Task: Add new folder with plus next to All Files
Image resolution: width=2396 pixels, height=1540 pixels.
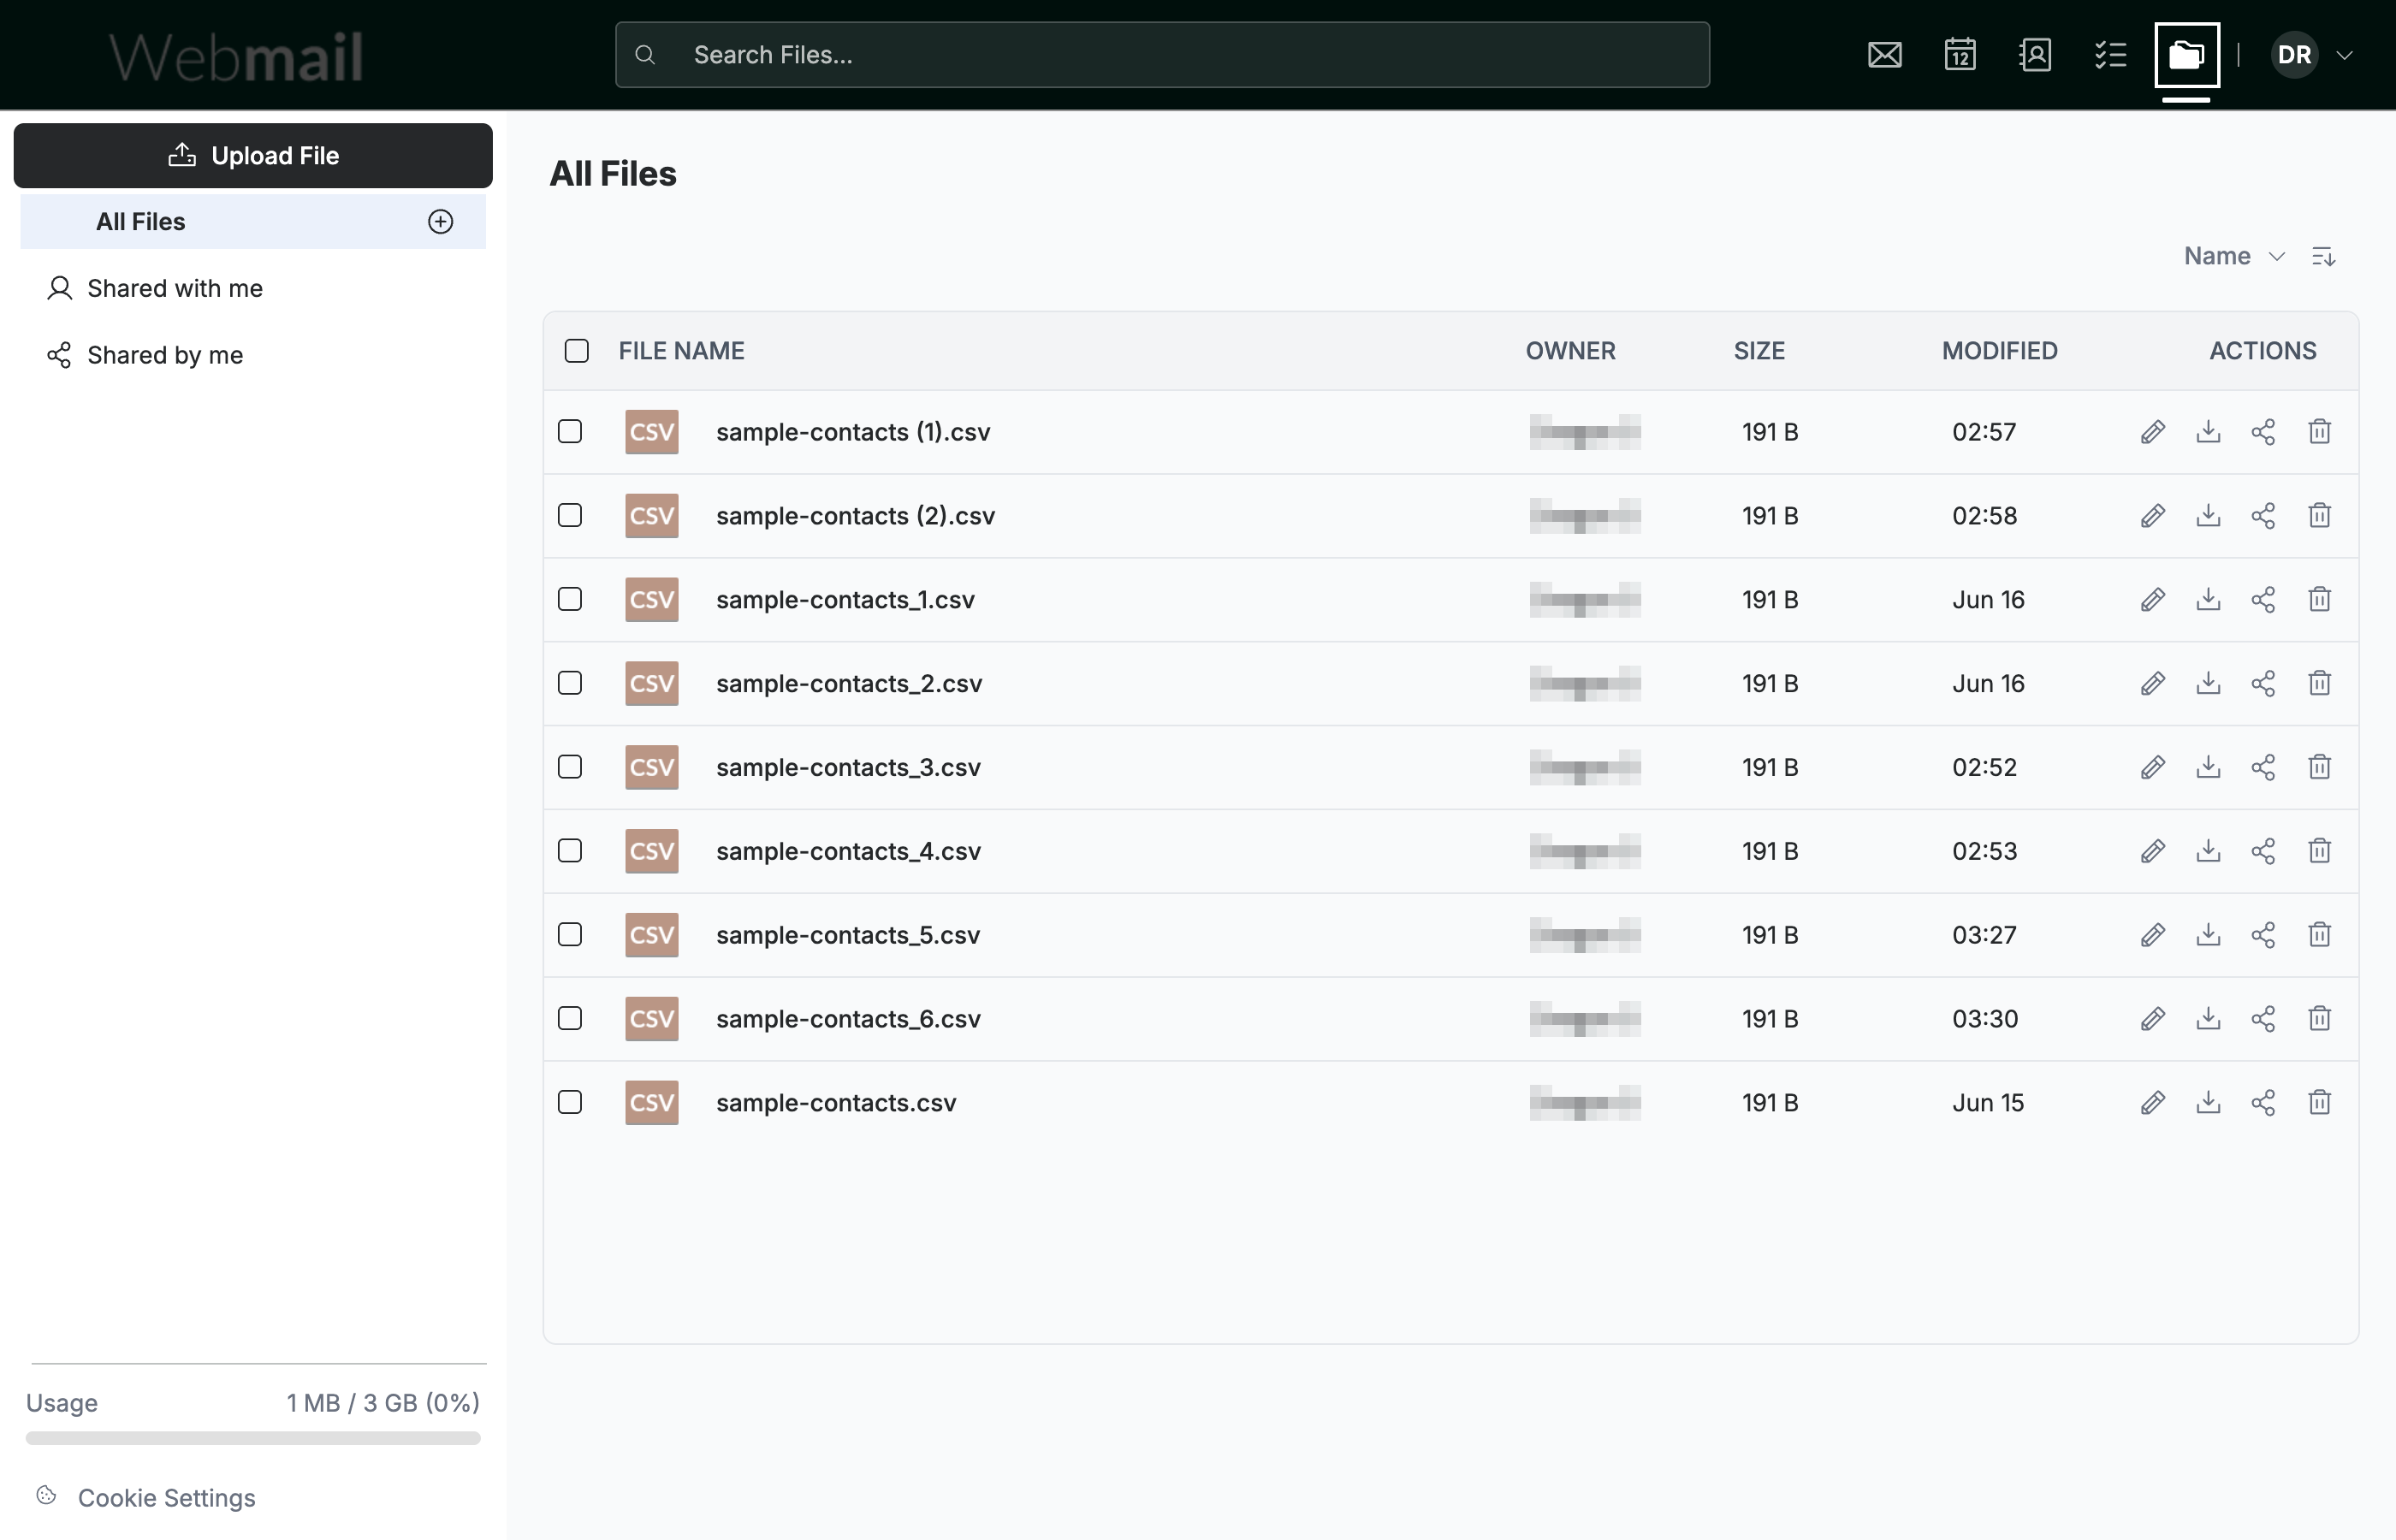Action: [x=440, y=222]
